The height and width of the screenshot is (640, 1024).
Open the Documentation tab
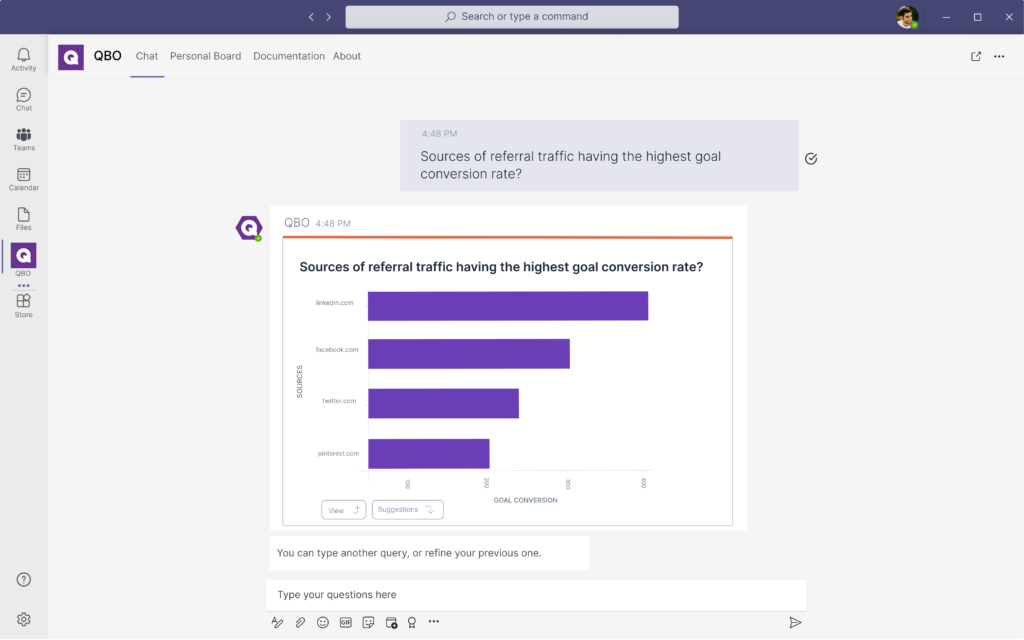click(288, 57)
